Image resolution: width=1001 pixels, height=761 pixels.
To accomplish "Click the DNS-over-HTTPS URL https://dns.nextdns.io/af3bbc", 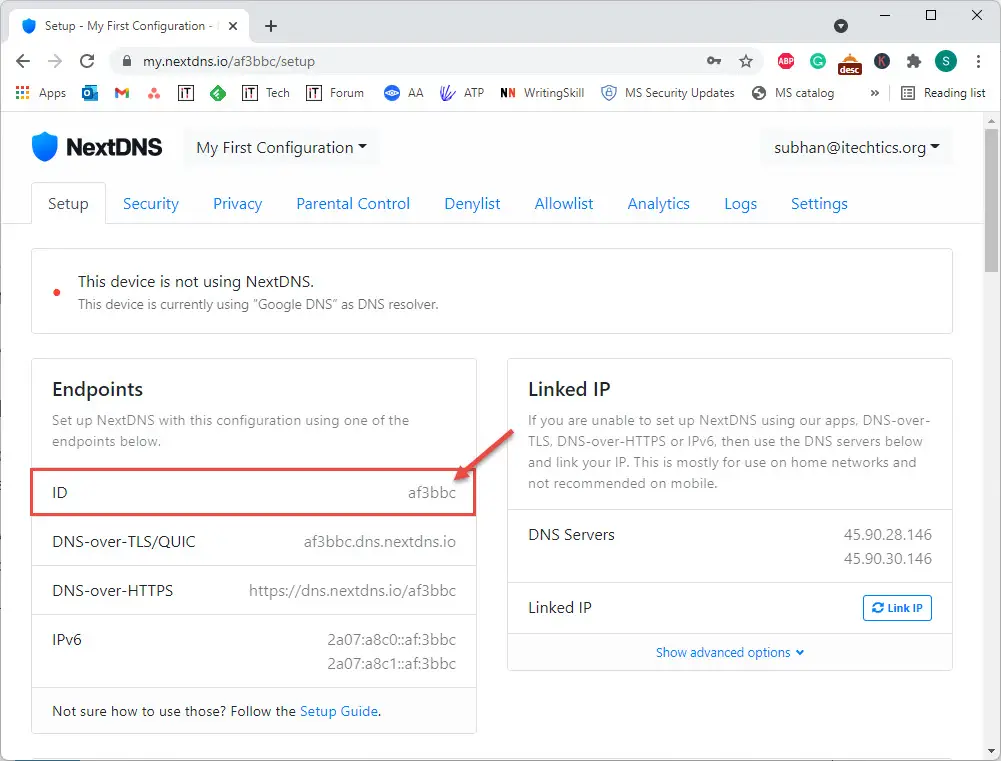I will pyautogui.click(x=352, y=591).
